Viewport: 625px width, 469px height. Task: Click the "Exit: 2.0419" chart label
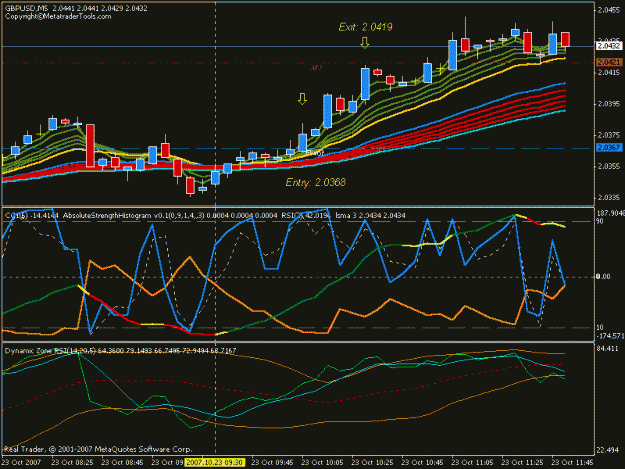(x=365, y=27)
